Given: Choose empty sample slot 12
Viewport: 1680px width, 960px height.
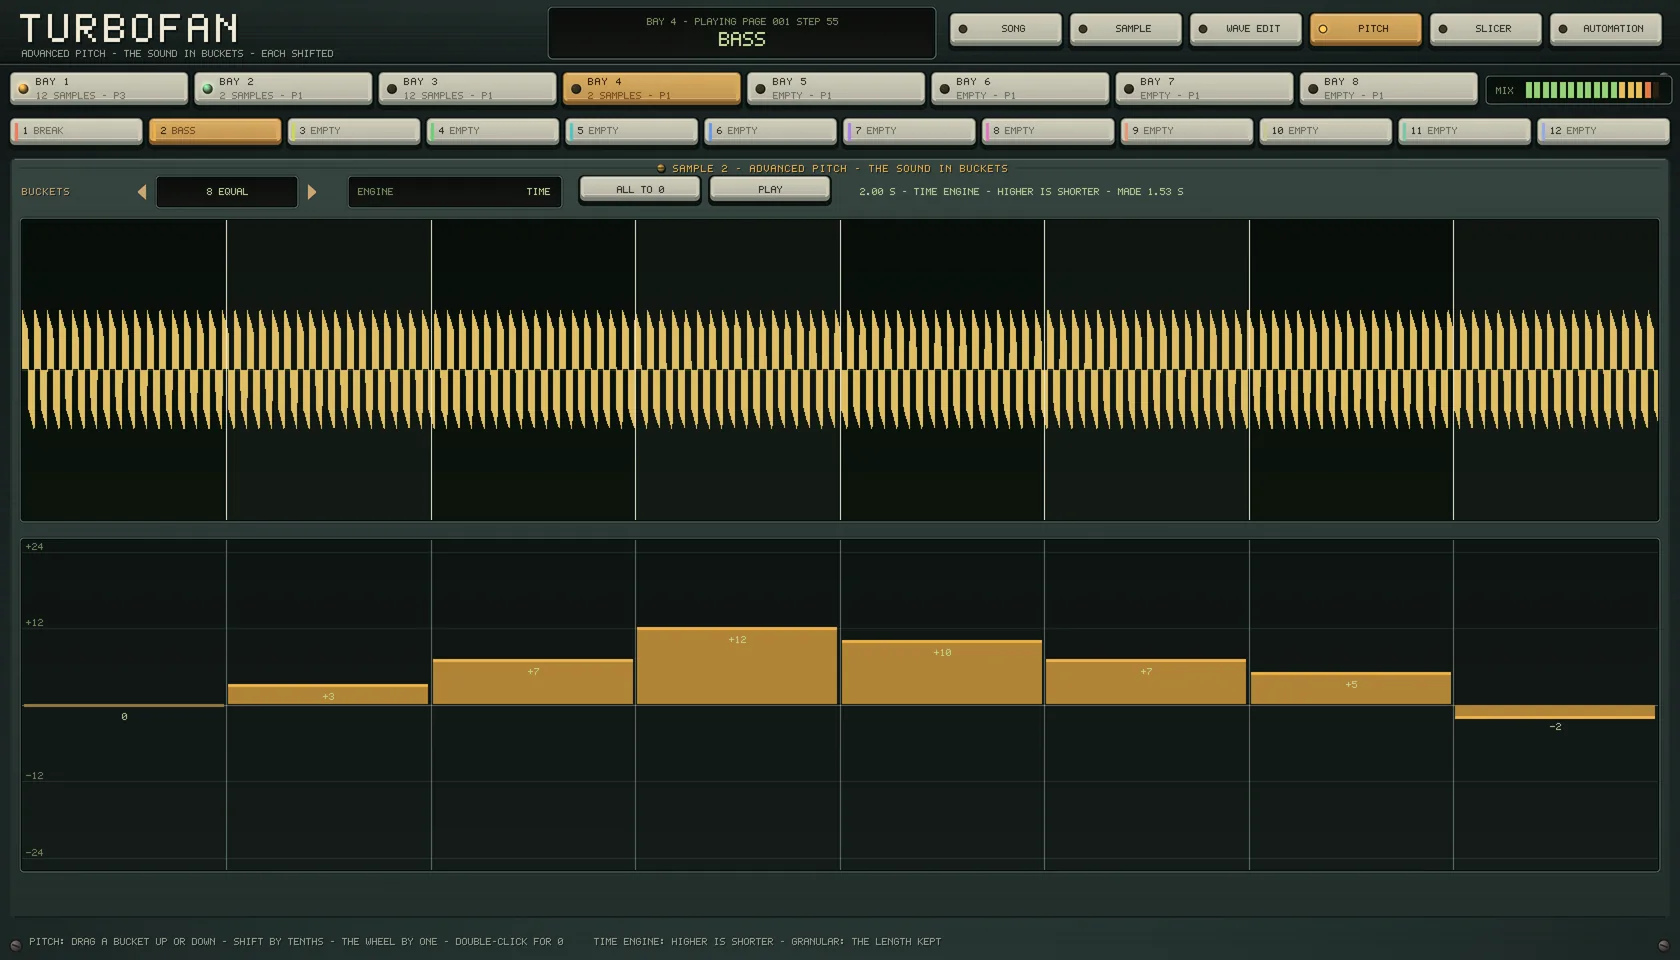Looking at the screenshot, I should click(1604, 131).
